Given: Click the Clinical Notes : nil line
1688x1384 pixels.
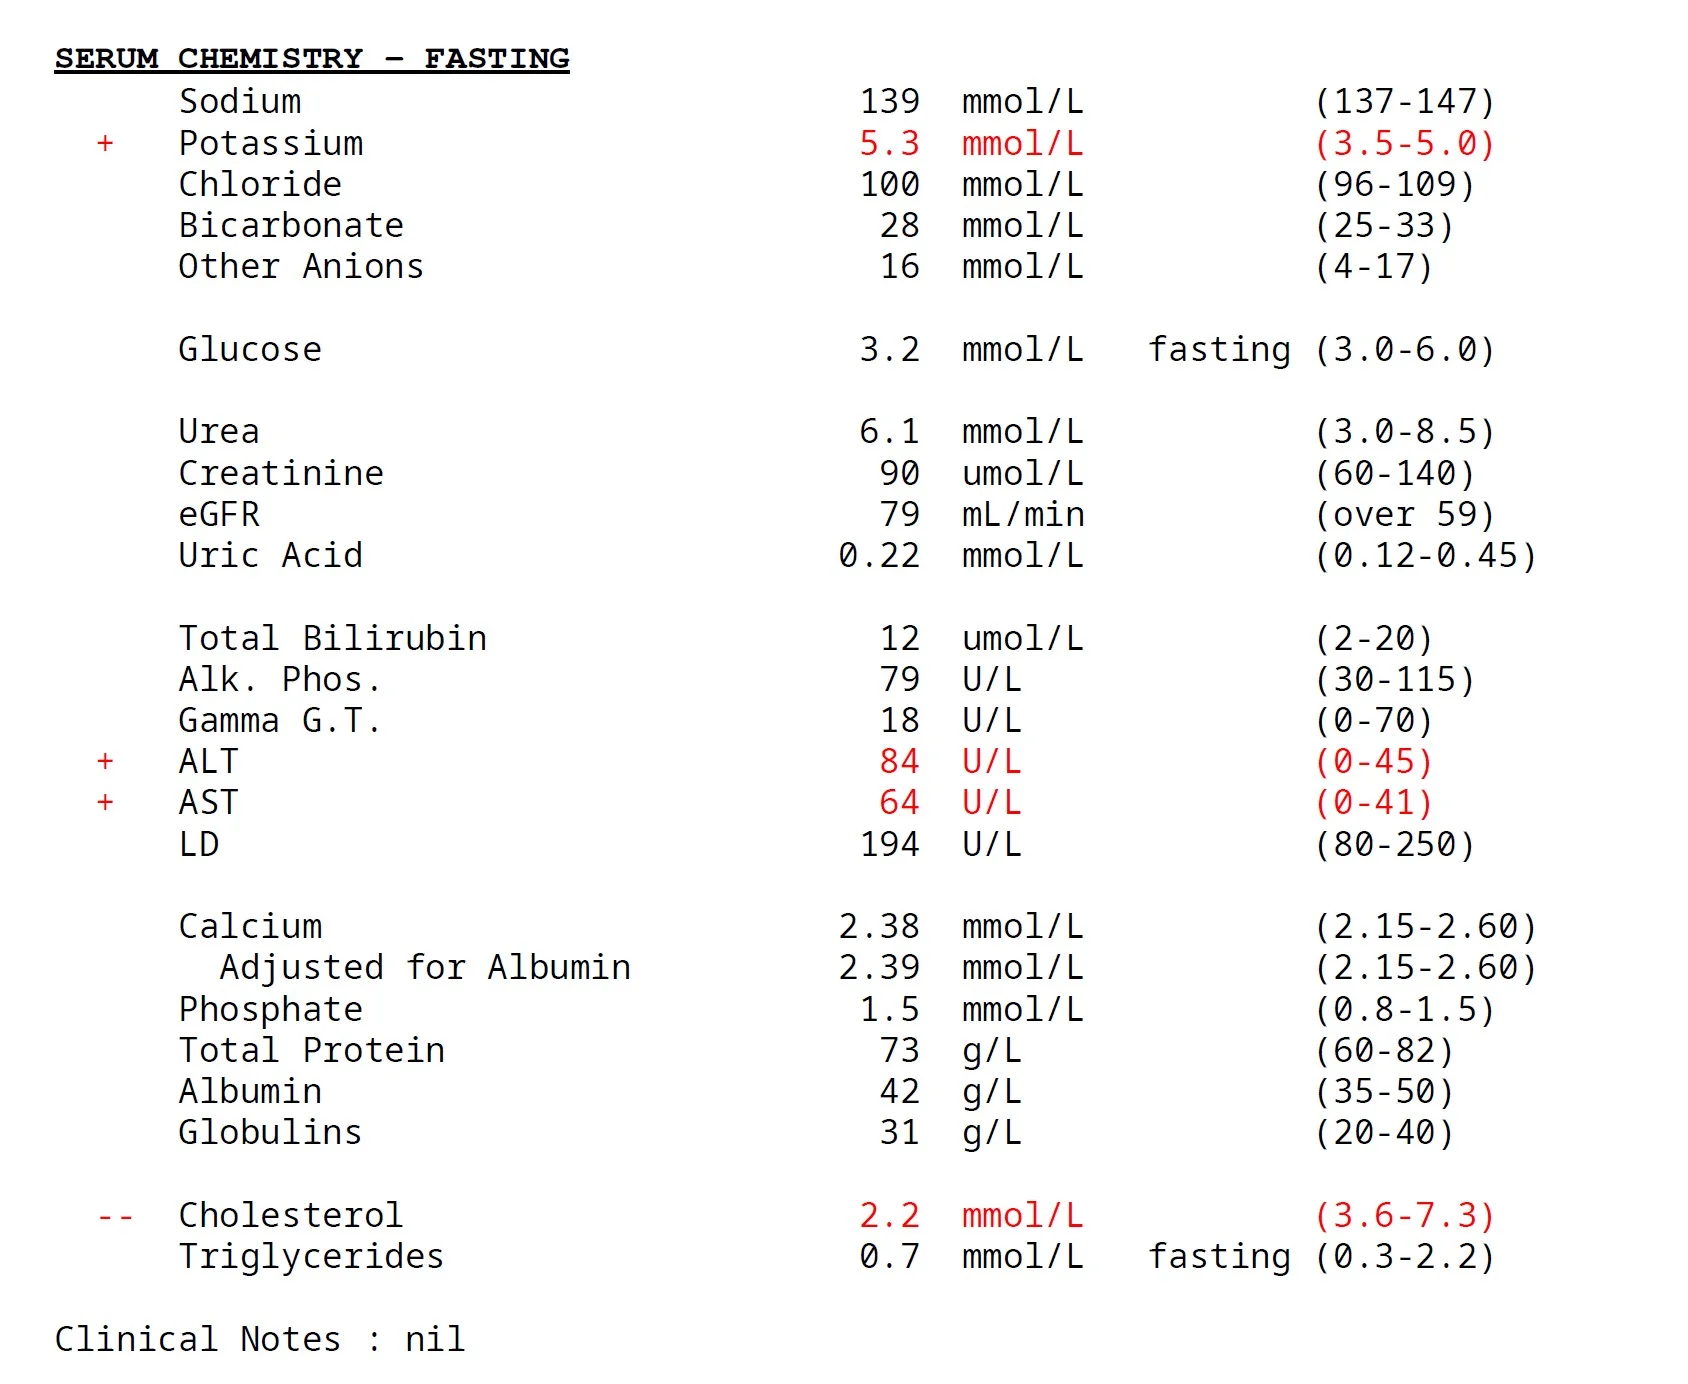Looking at the screenshot, I should [x=260, y=1340].
